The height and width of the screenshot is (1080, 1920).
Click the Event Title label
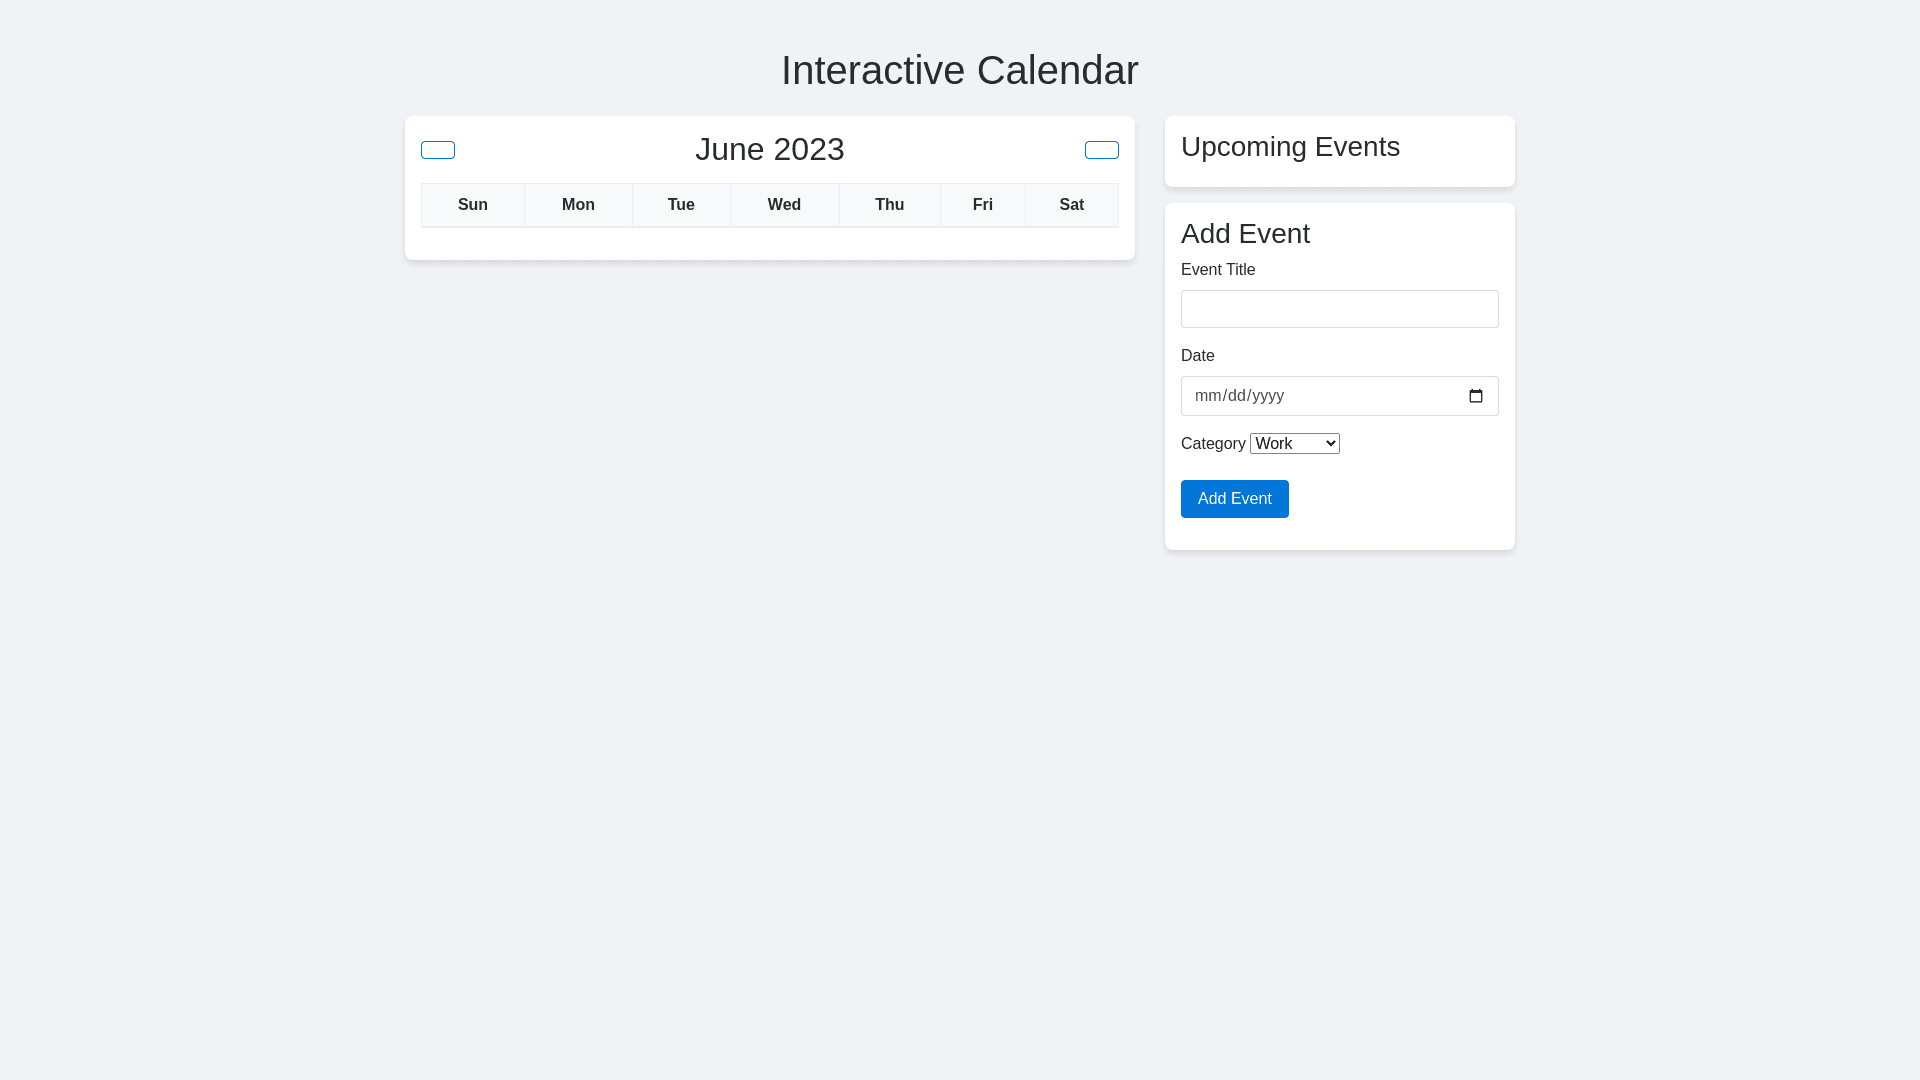tap(1217, 270)
